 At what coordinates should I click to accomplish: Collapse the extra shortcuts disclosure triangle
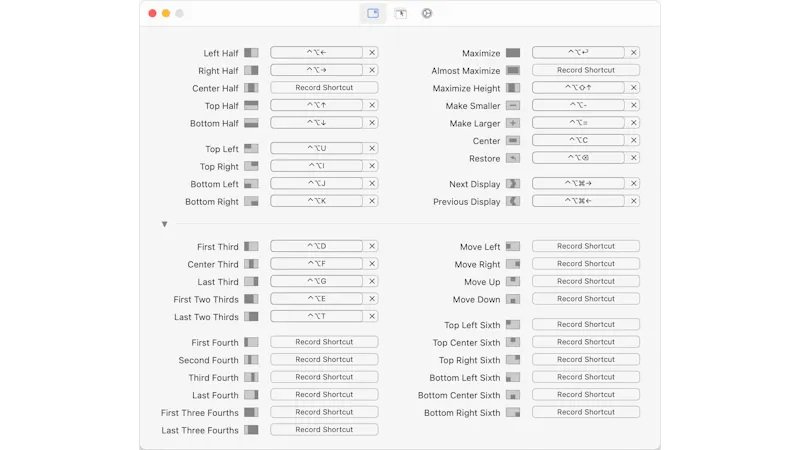coord(165,224)
